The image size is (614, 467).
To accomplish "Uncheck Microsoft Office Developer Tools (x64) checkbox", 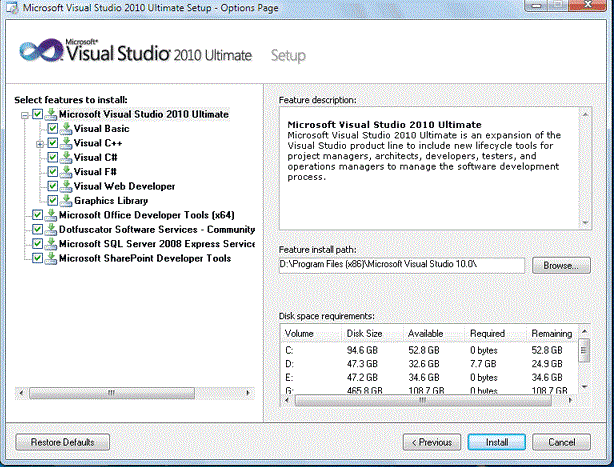I will (37, 215).
